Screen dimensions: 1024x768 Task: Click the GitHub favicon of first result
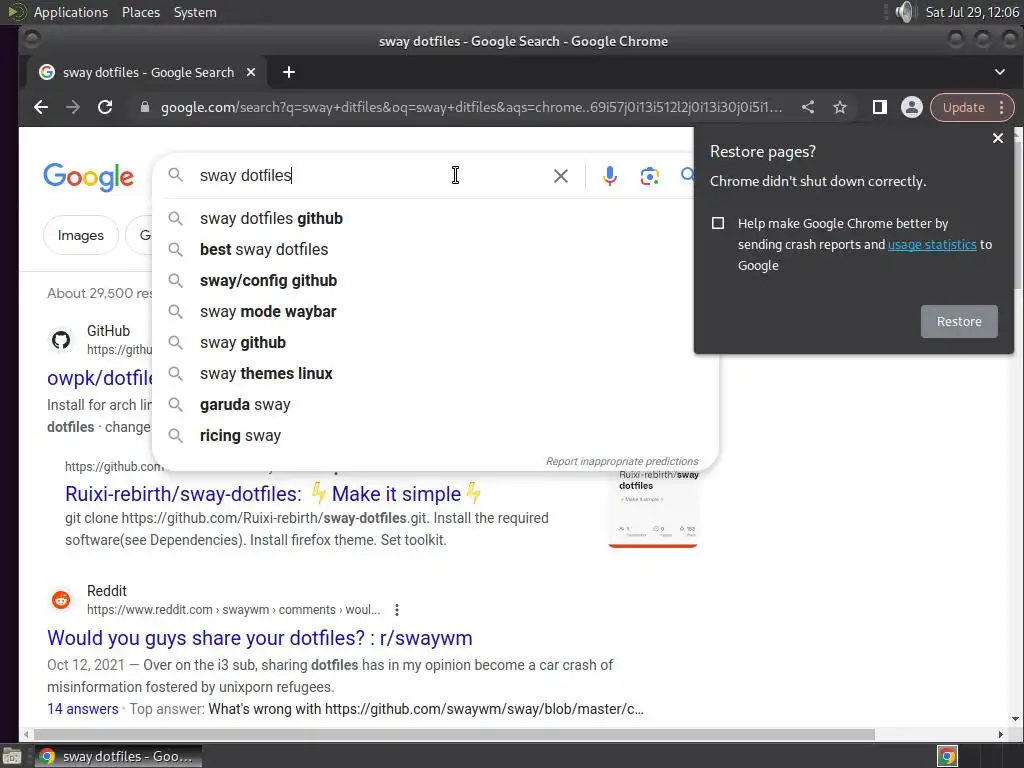[x=61, y=340]
